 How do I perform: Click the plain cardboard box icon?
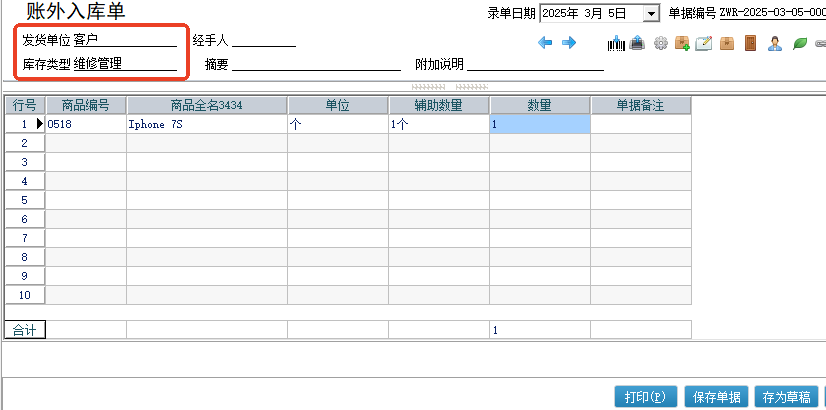point(727,43)
